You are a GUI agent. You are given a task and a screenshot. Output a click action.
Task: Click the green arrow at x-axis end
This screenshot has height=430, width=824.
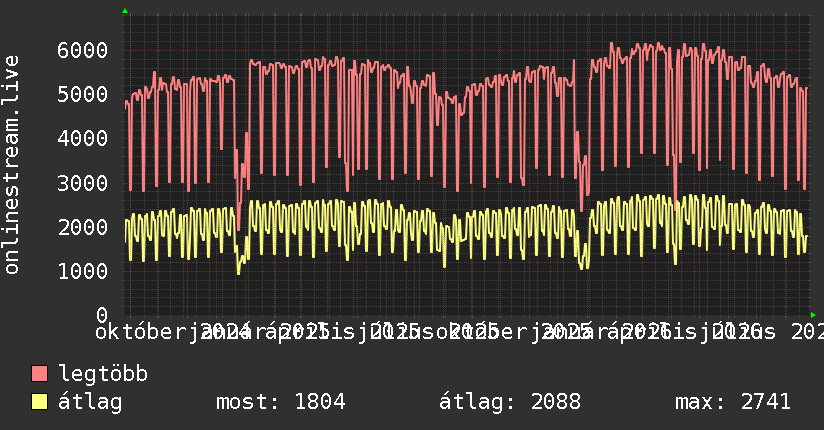813,315
